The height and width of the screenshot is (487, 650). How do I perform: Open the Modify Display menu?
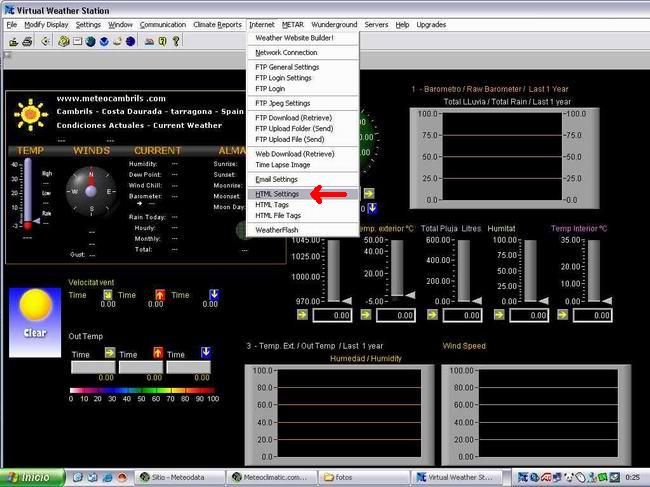coord(46,25)
